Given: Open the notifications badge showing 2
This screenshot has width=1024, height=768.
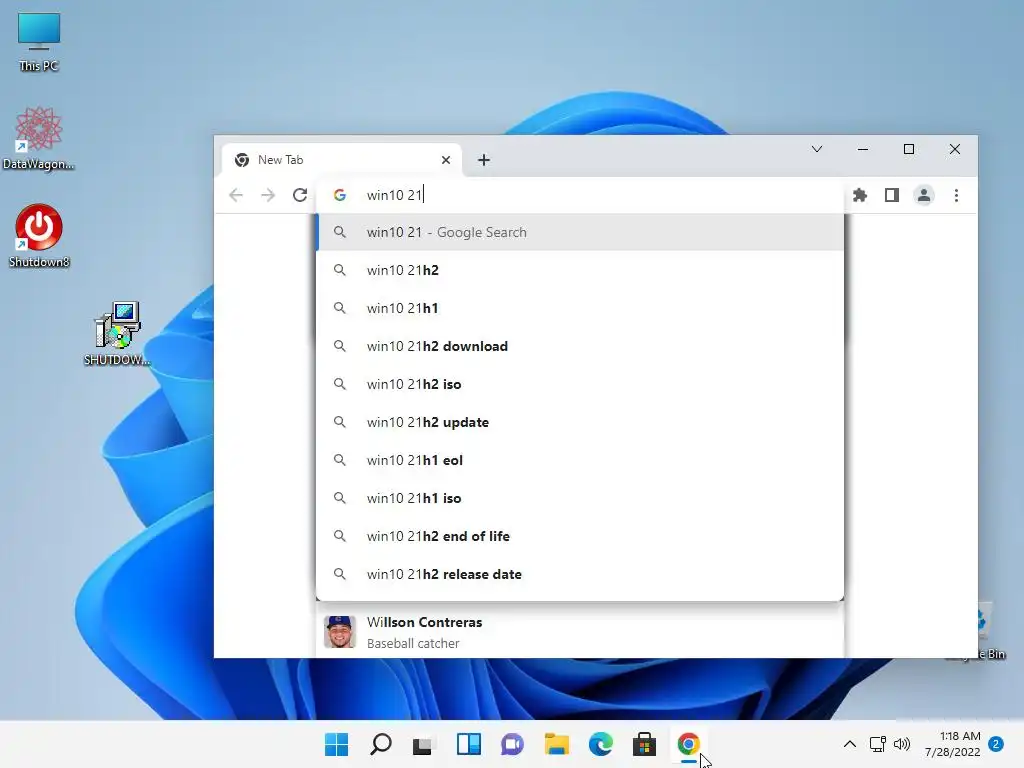Looking at the screenshot, I should pos(996,744).
